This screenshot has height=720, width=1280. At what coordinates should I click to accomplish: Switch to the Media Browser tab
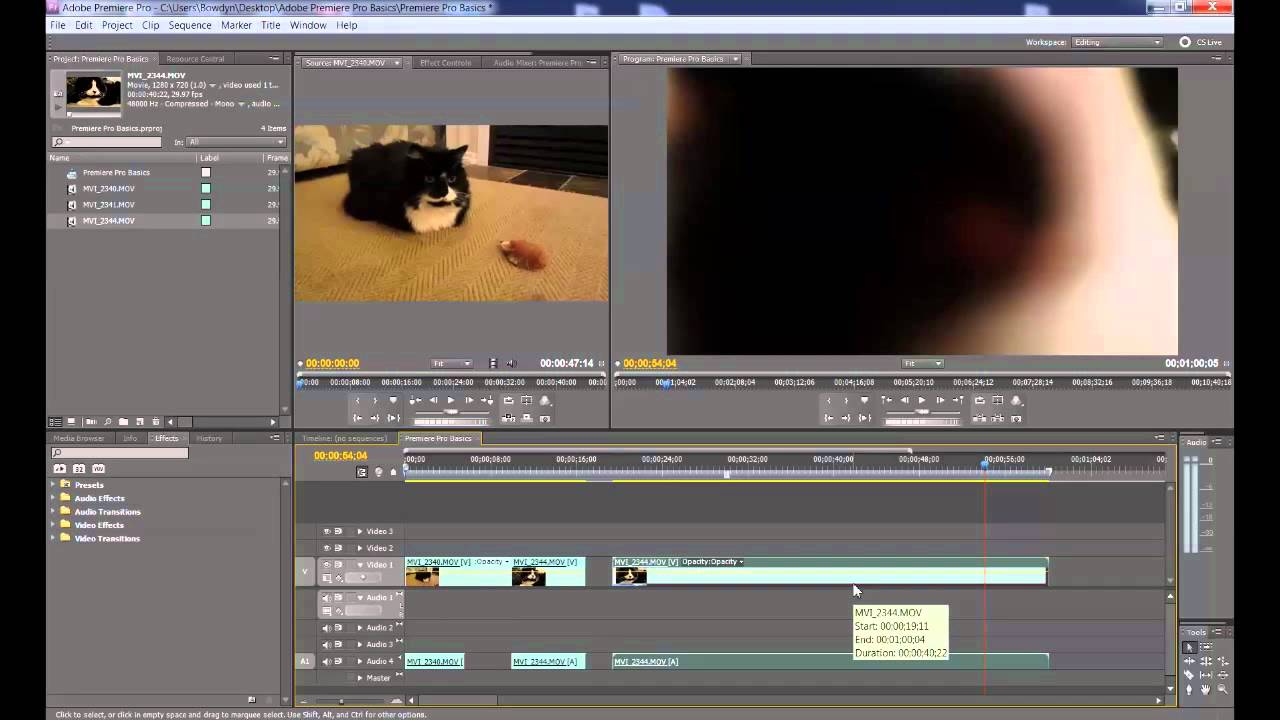click(x=78, y=438)
